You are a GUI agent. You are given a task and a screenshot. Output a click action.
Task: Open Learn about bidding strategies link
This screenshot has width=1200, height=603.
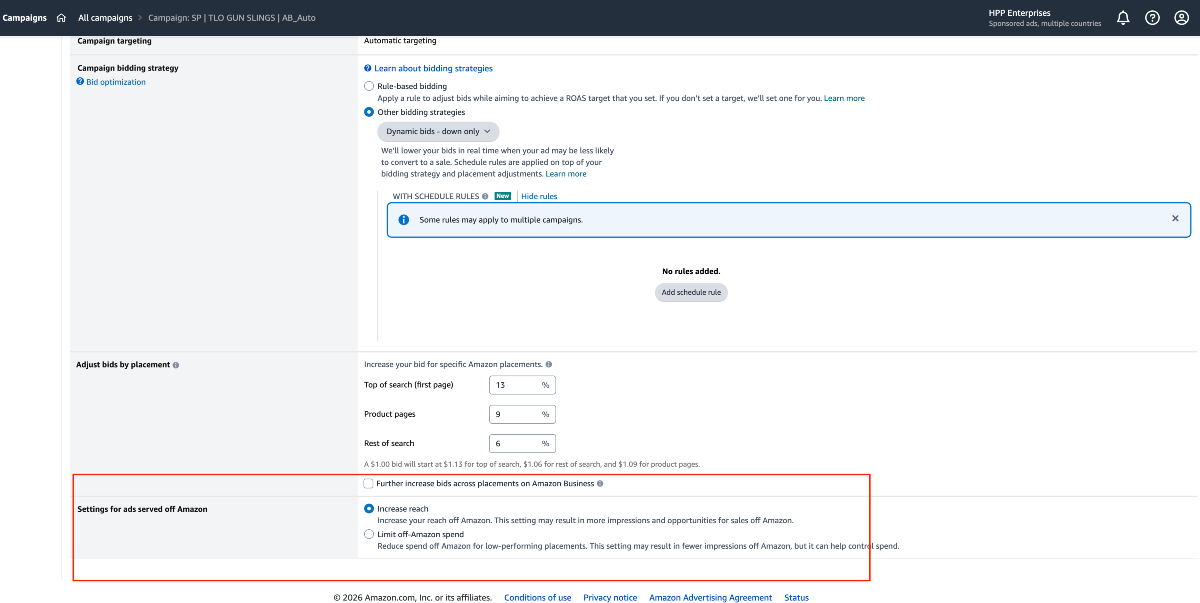click(433, 69)
